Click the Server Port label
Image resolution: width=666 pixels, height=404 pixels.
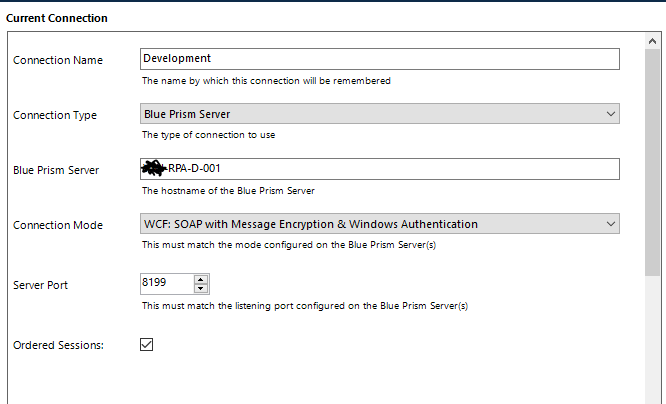43,285
